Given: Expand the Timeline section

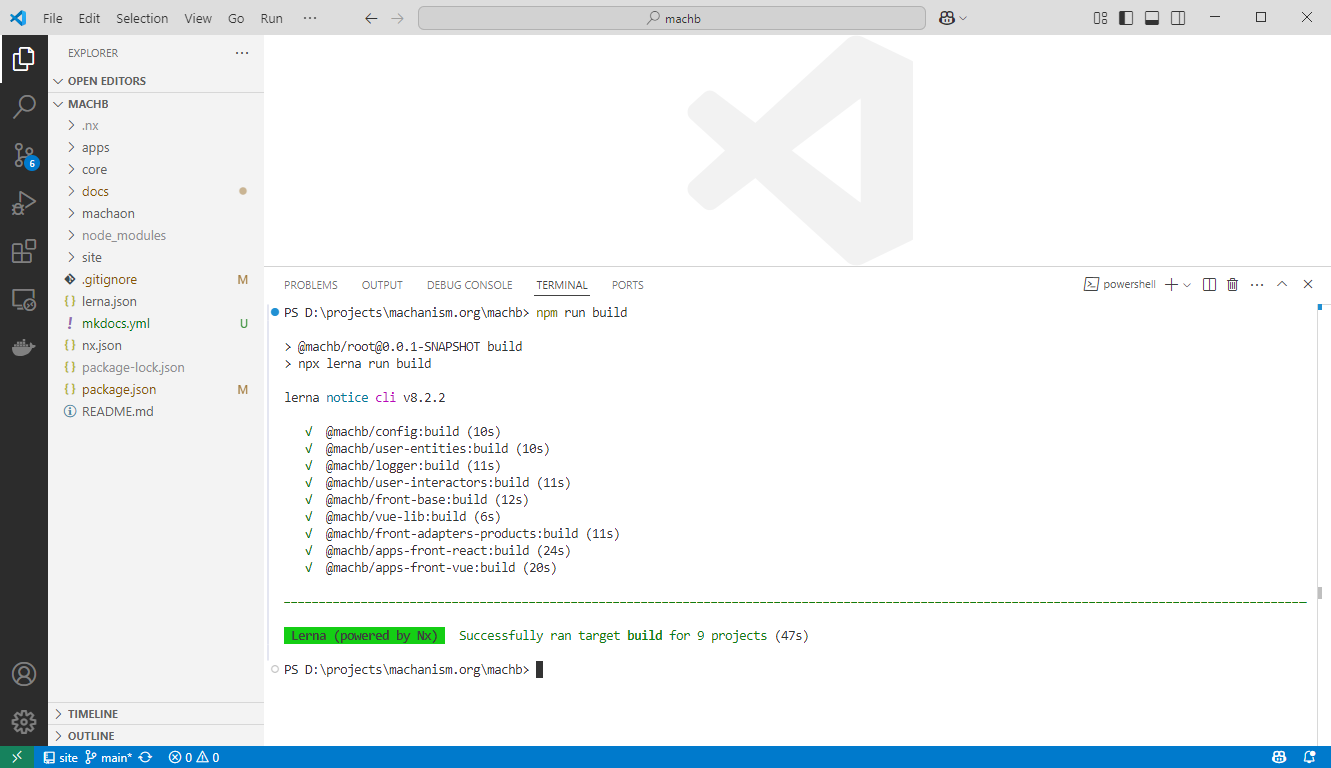Looking at the screenshot, I should [156, 714].
